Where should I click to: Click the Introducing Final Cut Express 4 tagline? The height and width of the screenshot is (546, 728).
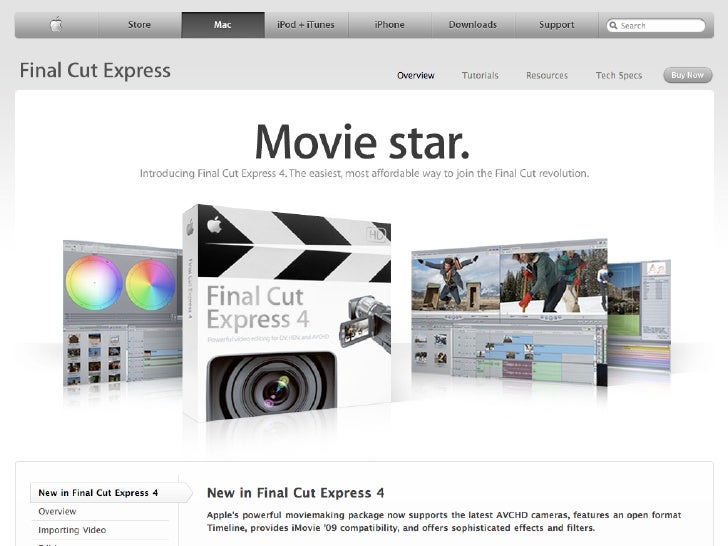click(364, 174)
